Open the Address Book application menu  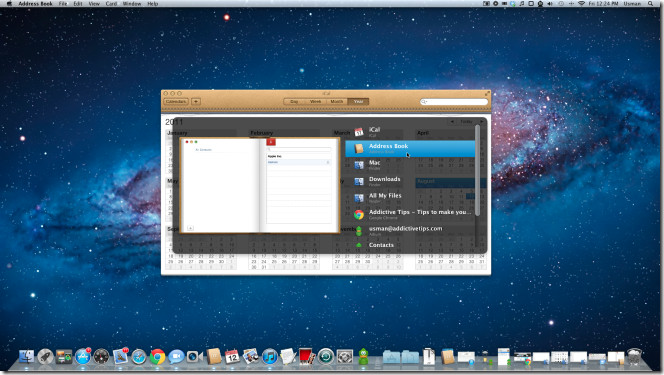(35, 3)
